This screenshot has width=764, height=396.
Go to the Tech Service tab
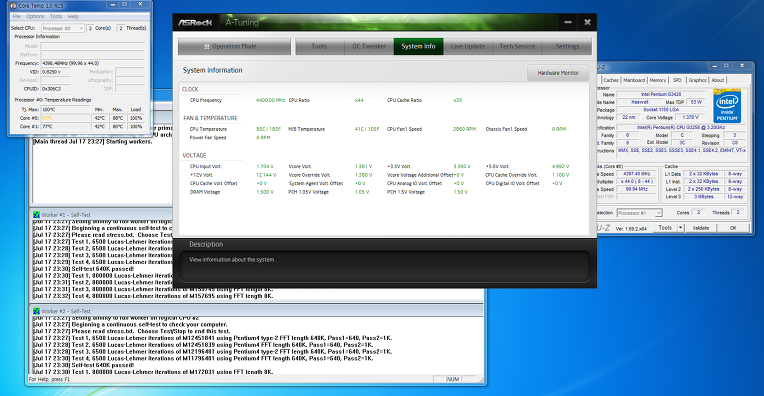tap(517, 46)
